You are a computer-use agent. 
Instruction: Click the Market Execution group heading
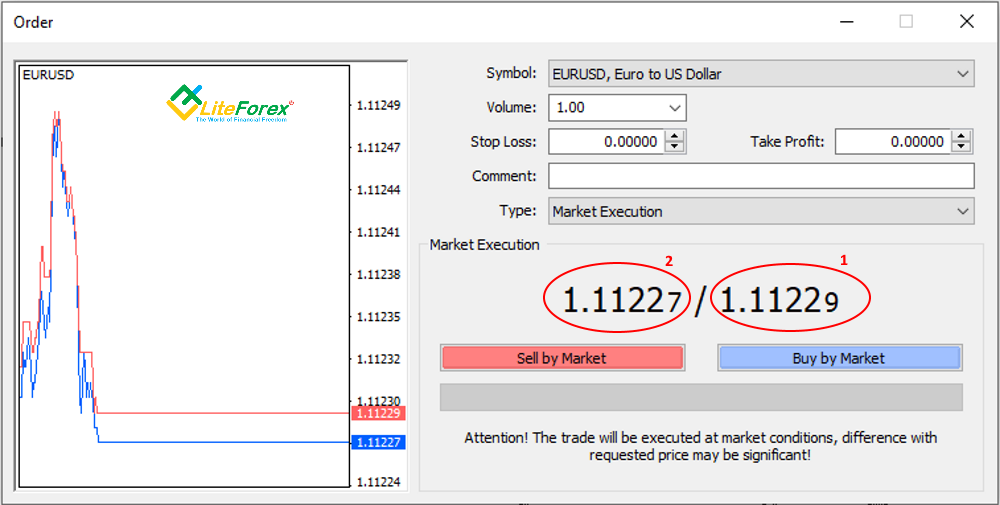[x=485, y=245]
